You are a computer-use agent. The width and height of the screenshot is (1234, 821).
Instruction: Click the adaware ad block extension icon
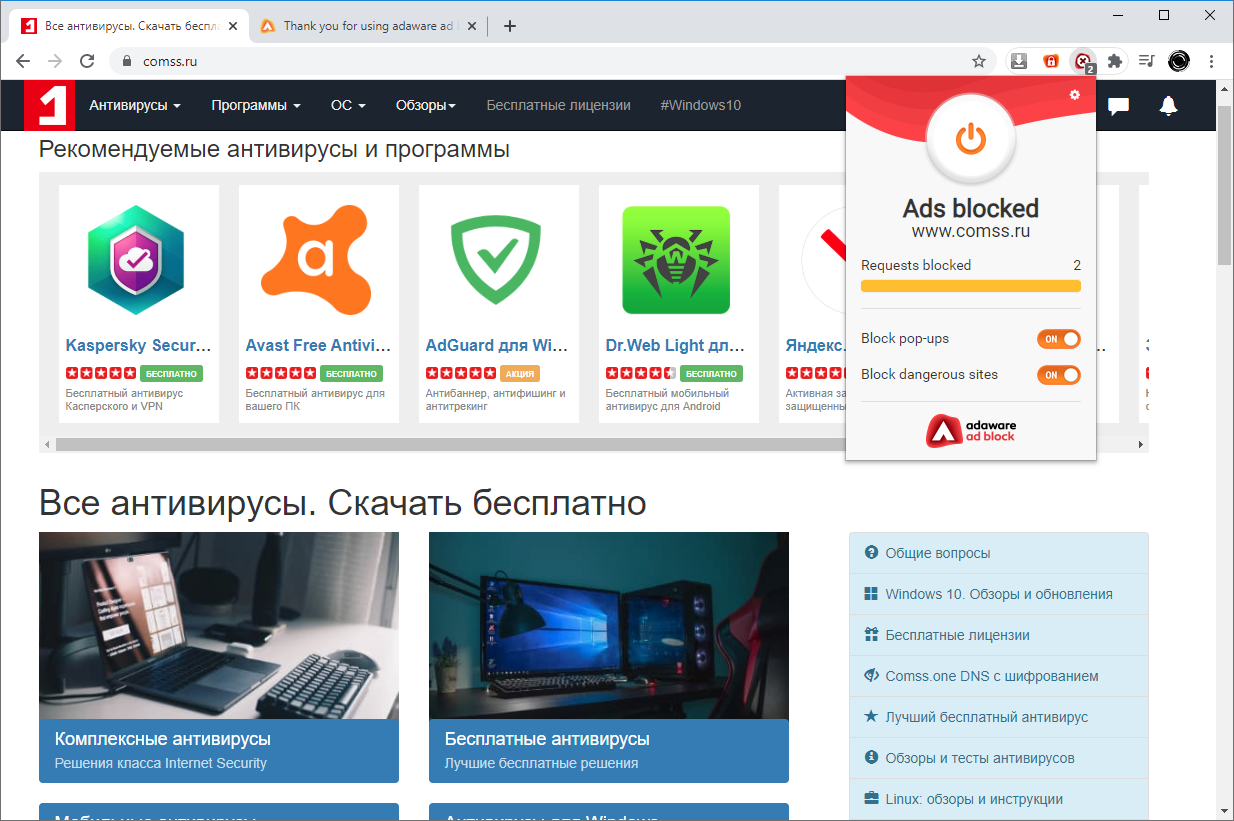(x=1083, y=61)
